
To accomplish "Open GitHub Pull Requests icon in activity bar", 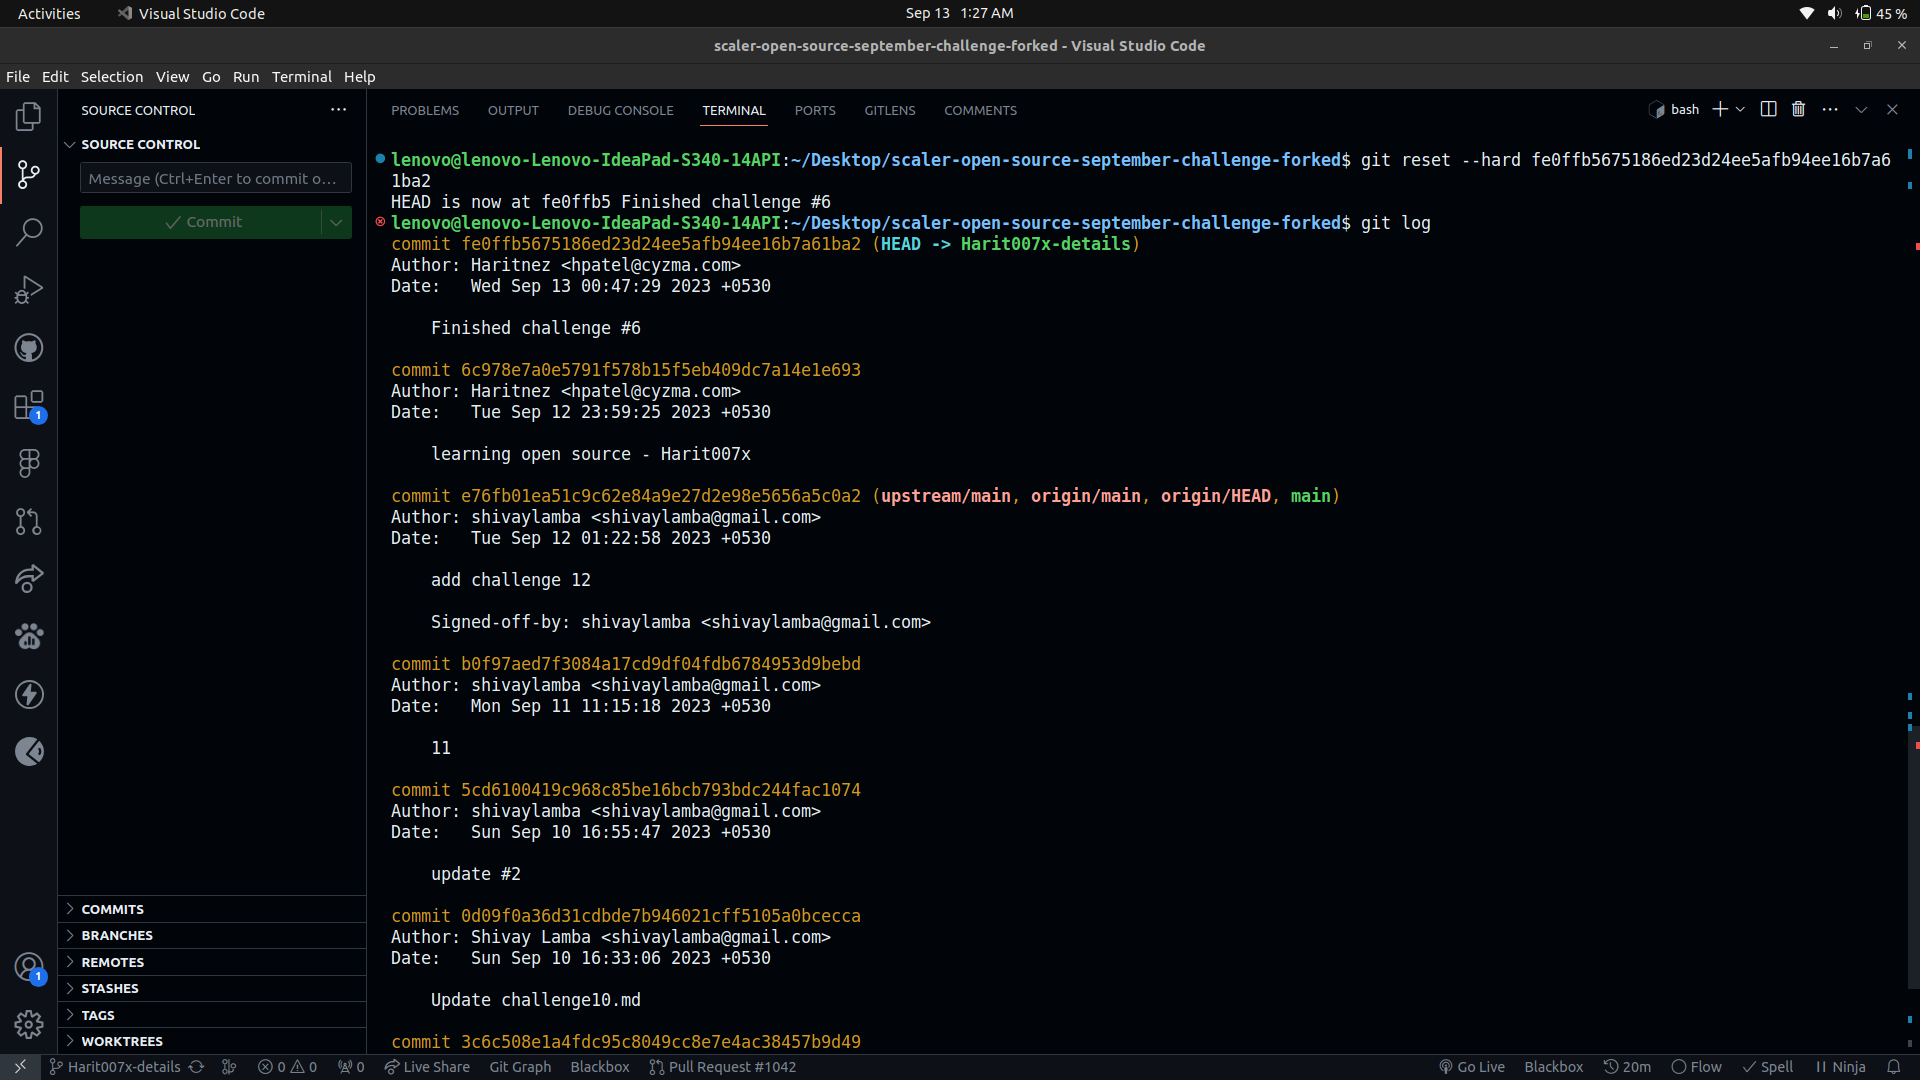I will point(29,521).
